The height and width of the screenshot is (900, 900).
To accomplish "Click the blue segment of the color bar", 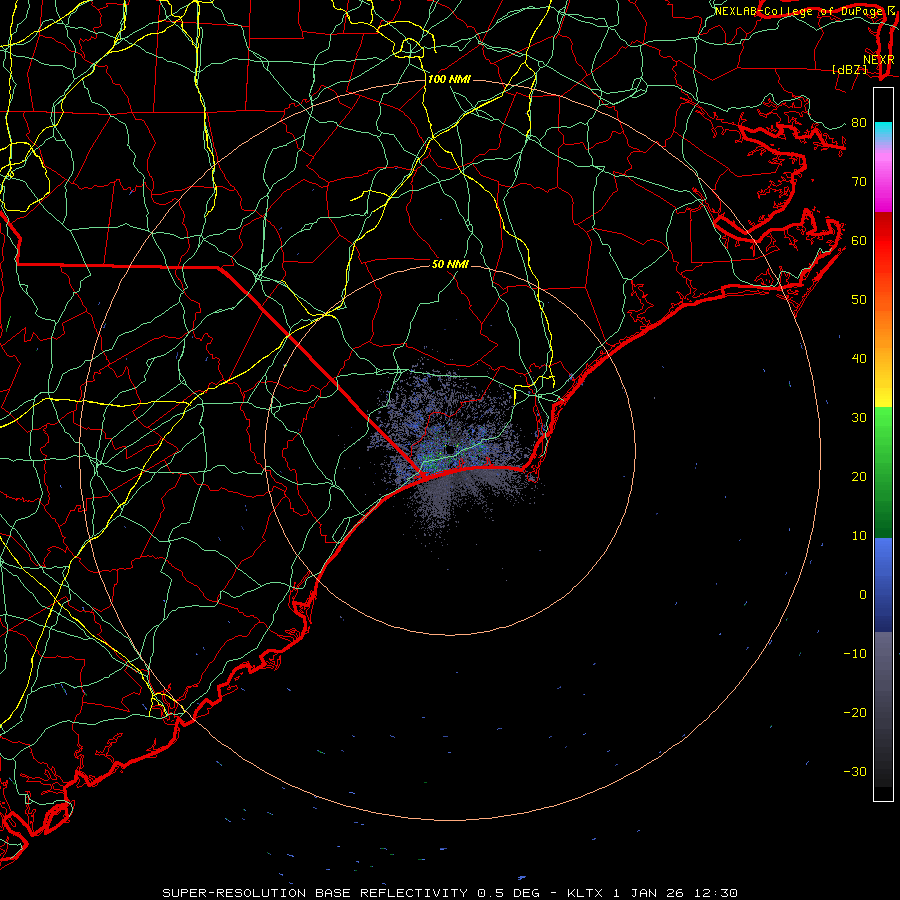I will coord(883,584).
